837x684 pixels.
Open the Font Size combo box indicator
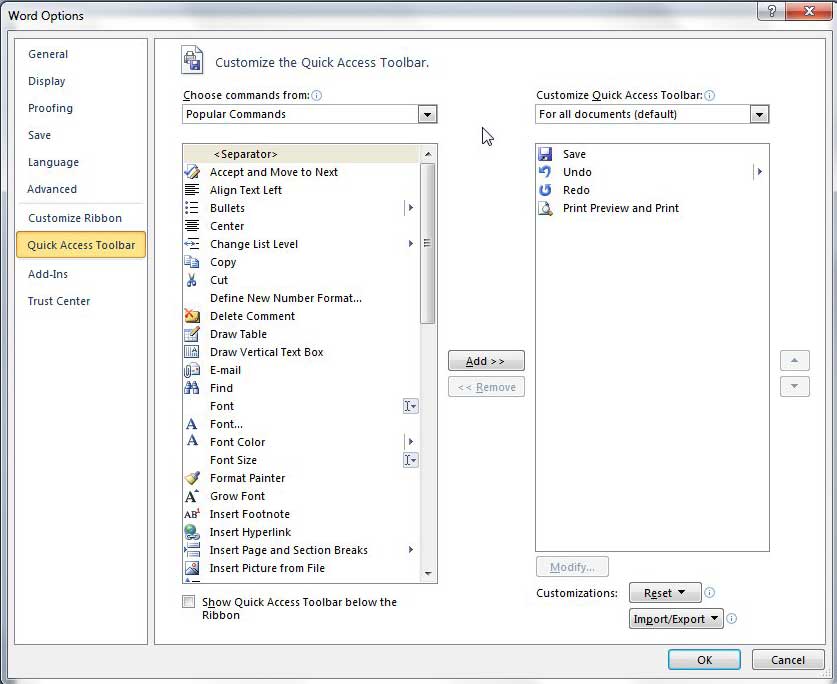[410, 460]
